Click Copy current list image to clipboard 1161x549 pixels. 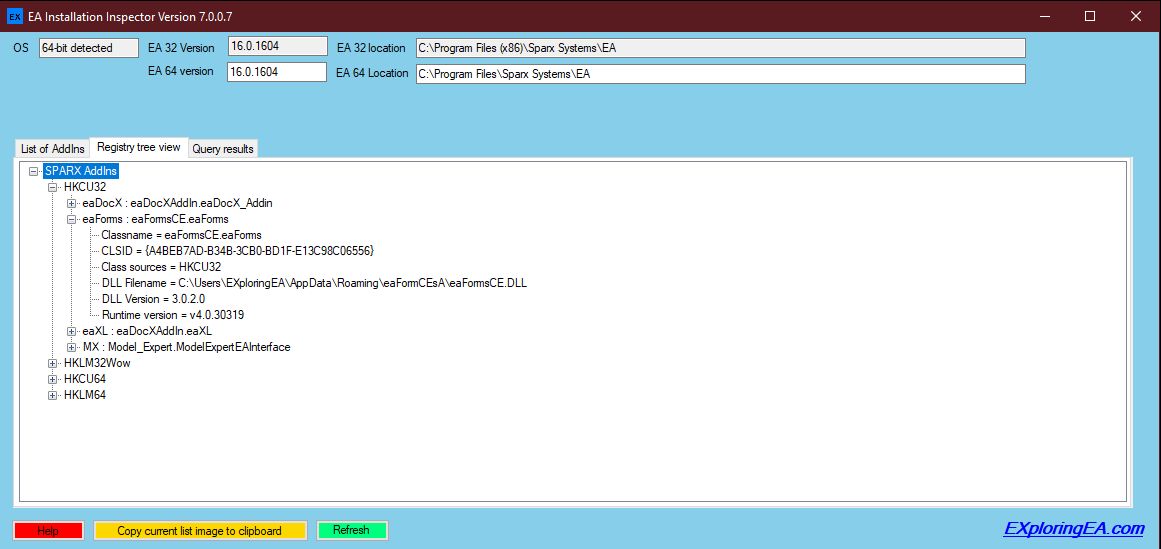coord(199,530)
